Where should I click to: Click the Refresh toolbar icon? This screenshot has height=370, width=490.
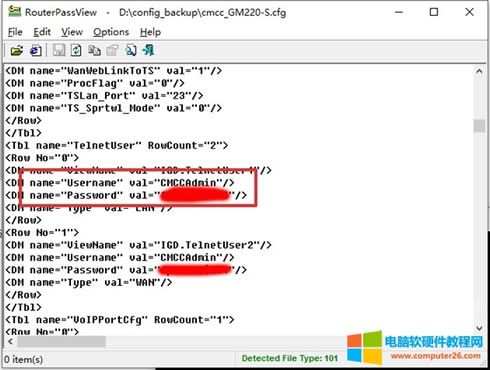pos(76,51)
